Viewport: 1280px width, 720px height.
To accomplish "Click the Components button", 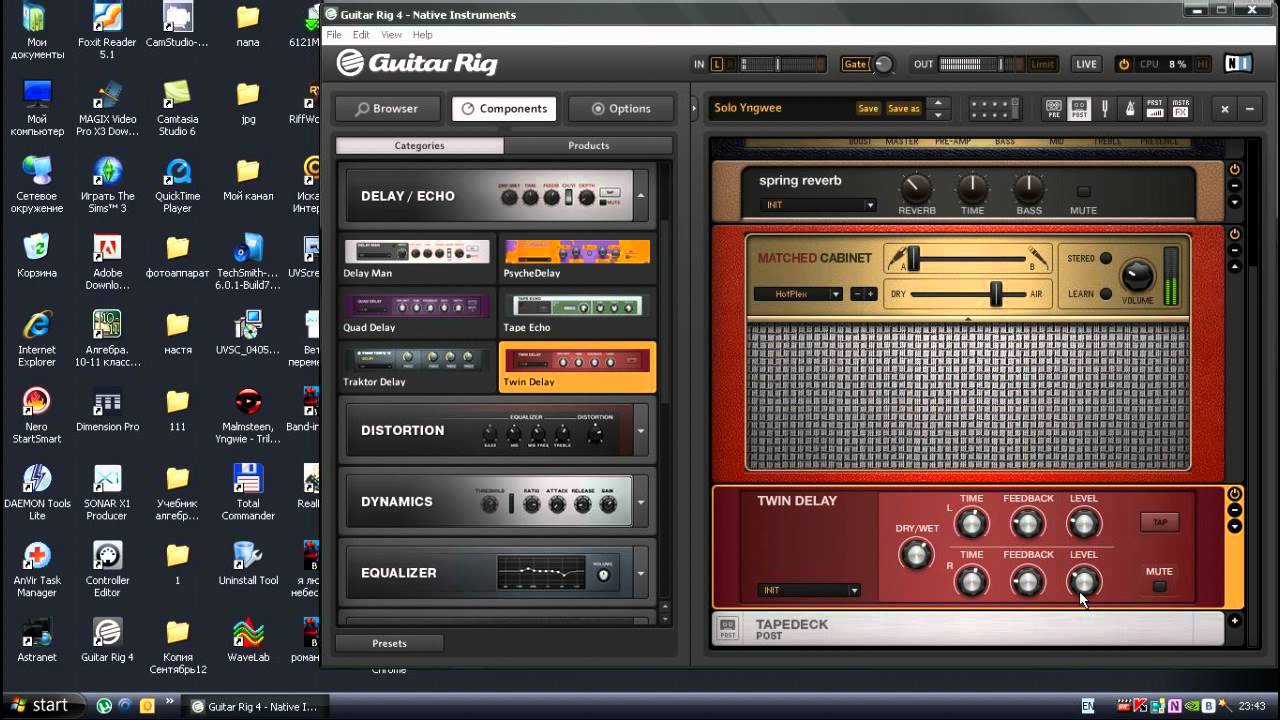I will (x=506, y=108).
